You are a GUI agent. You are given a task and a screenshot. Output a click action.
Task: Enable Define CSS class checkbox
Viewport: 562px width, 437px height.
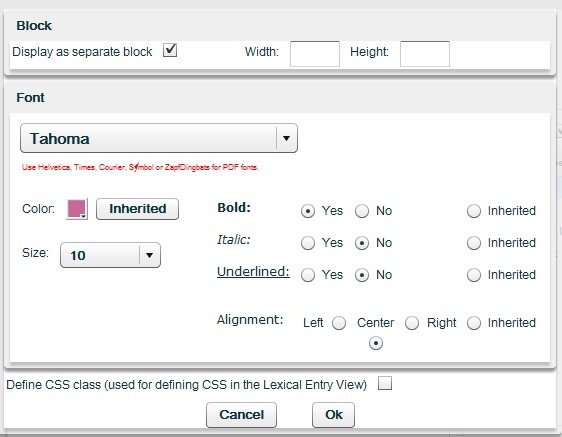coord(385,383)
